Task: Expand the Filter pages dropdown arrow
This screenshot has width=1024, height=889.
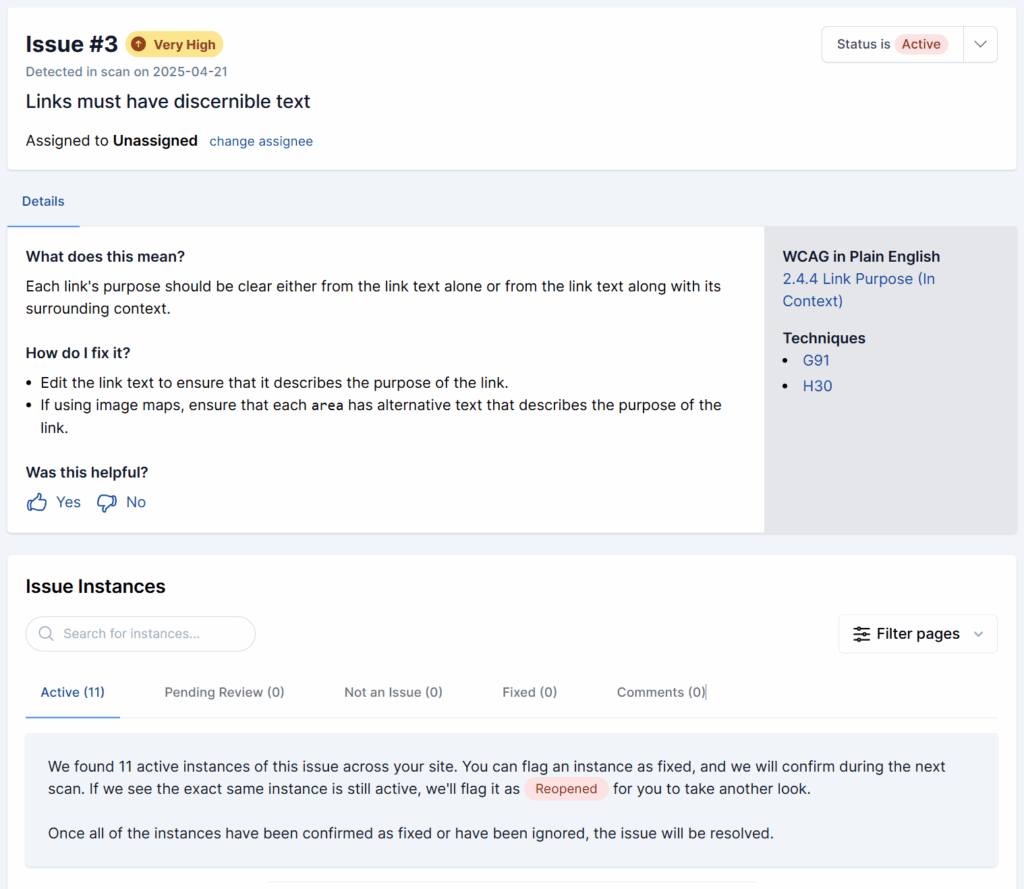Action: [978, 634]
